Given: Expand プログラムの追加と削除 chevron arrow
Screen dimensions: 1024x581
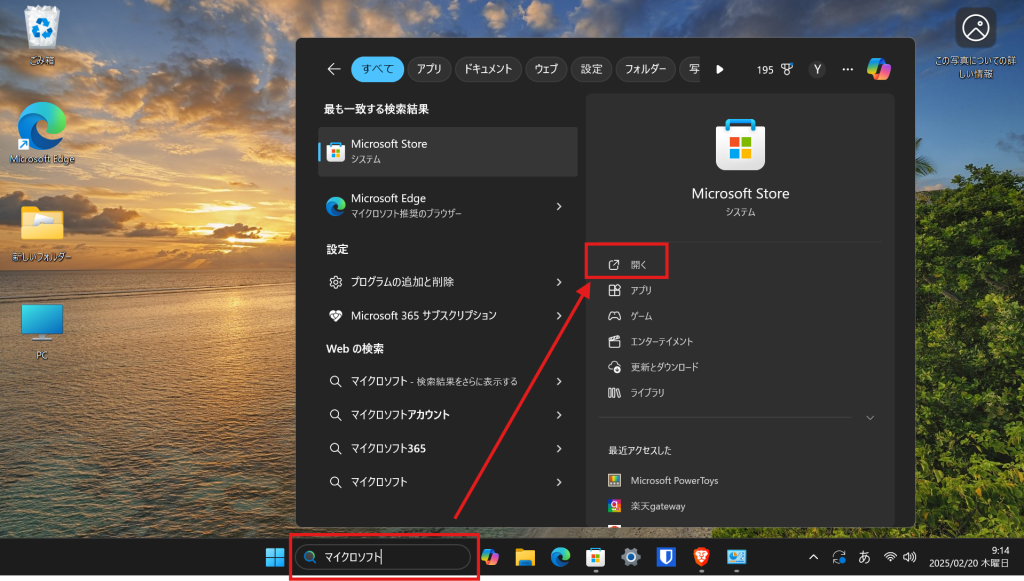Looking at the screenshot, I should [559, 282].
